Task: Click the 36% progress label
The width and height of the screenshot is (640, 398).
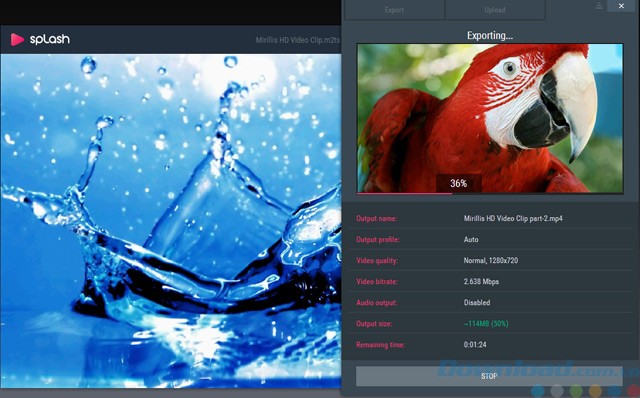Action: (458, 183)
